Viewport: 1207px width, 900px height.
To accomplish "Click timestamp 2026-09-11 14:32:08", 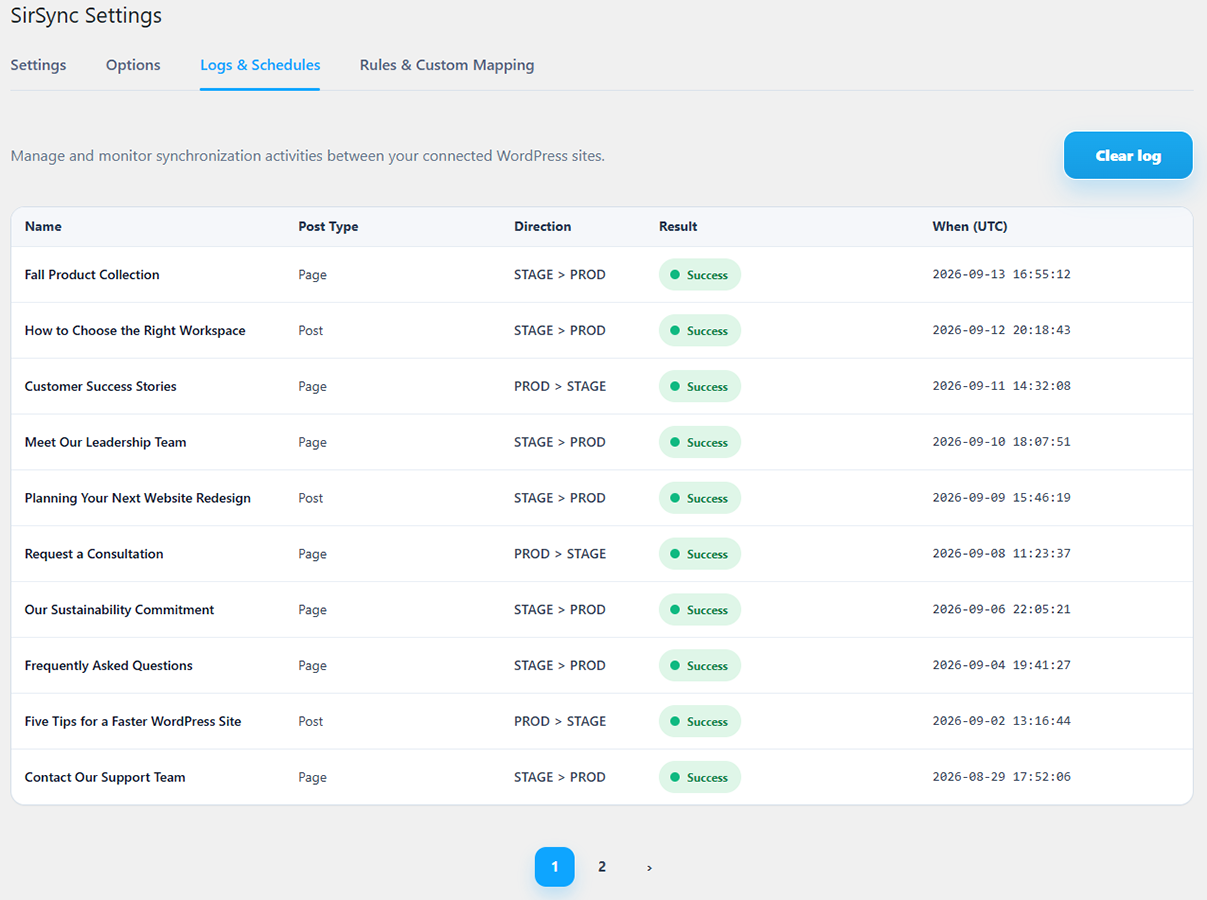I will pos(1001,387).
